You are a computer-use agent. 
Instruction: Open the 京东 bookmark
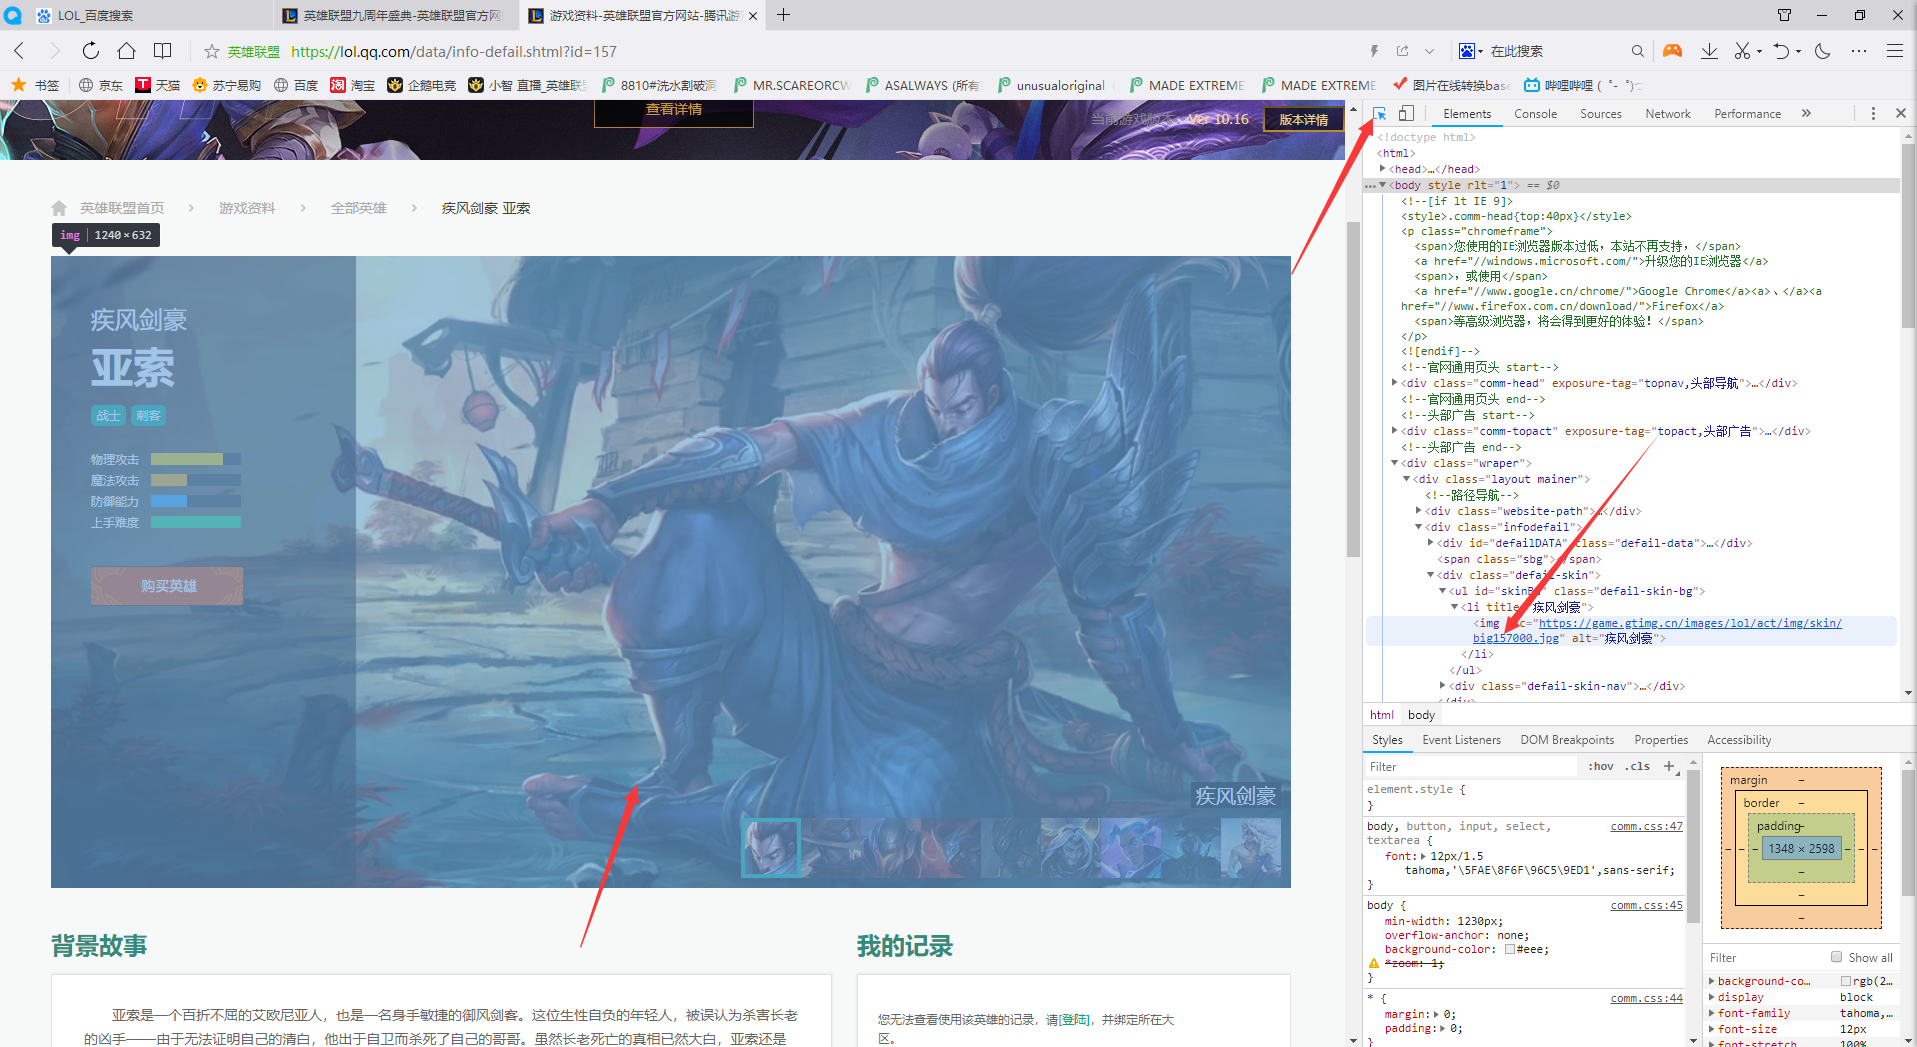tap(101, 85)
